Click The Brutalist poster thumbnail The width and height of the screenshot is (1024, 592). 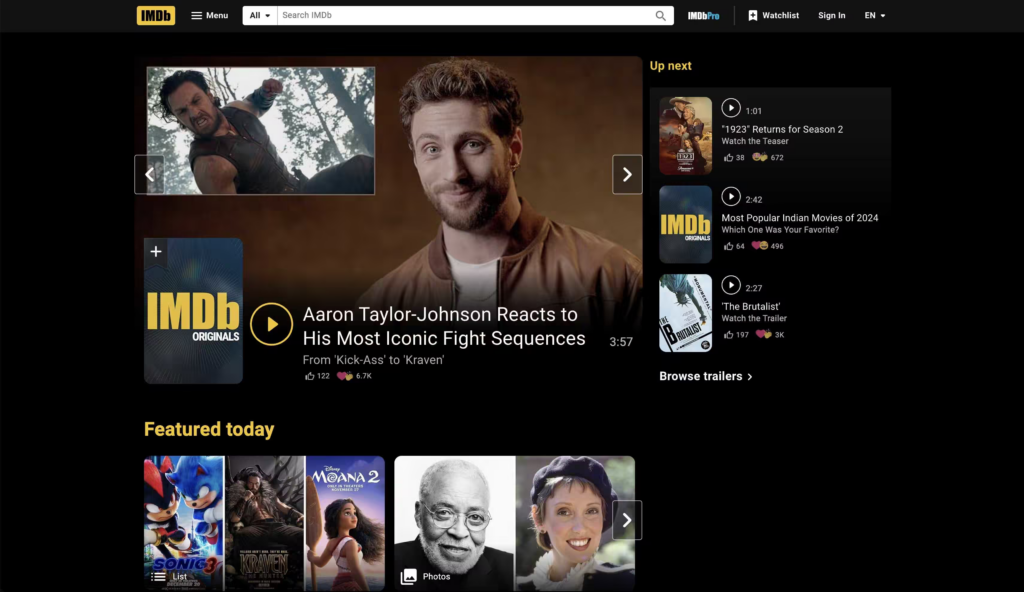pyautogui.click(x=685, y=313)
